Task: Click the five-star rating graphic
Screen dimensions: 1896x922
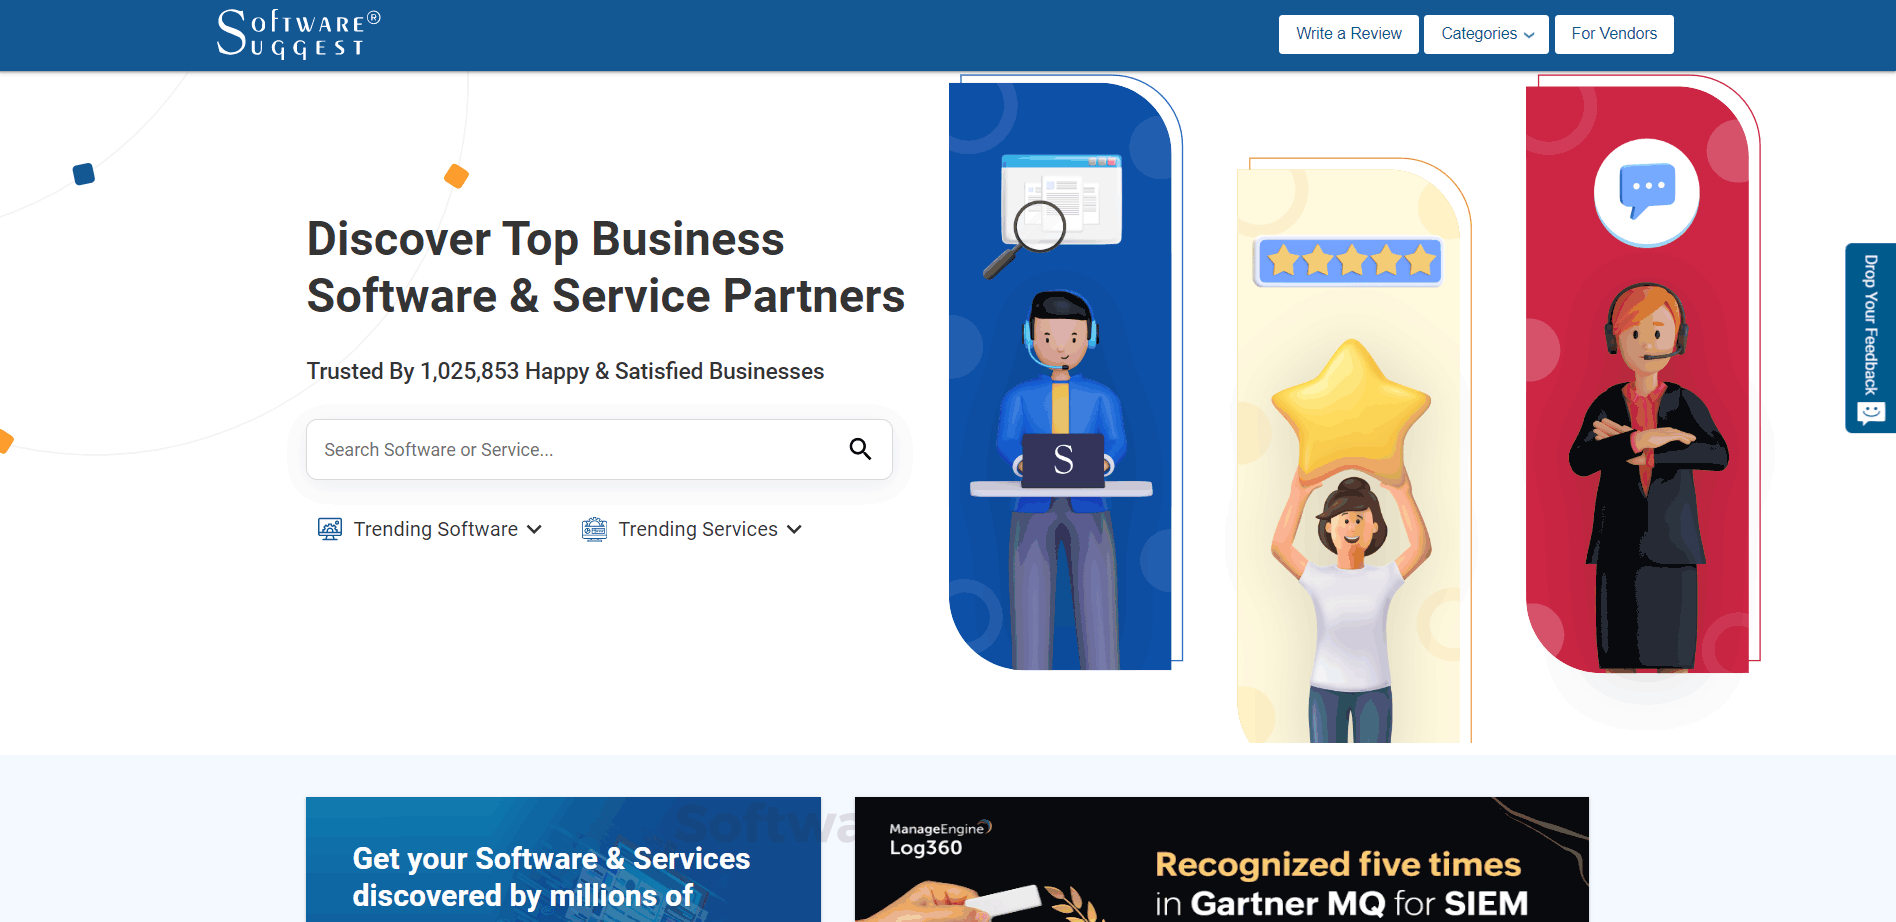Action: pyautogui.click(x=1348, y=262)
